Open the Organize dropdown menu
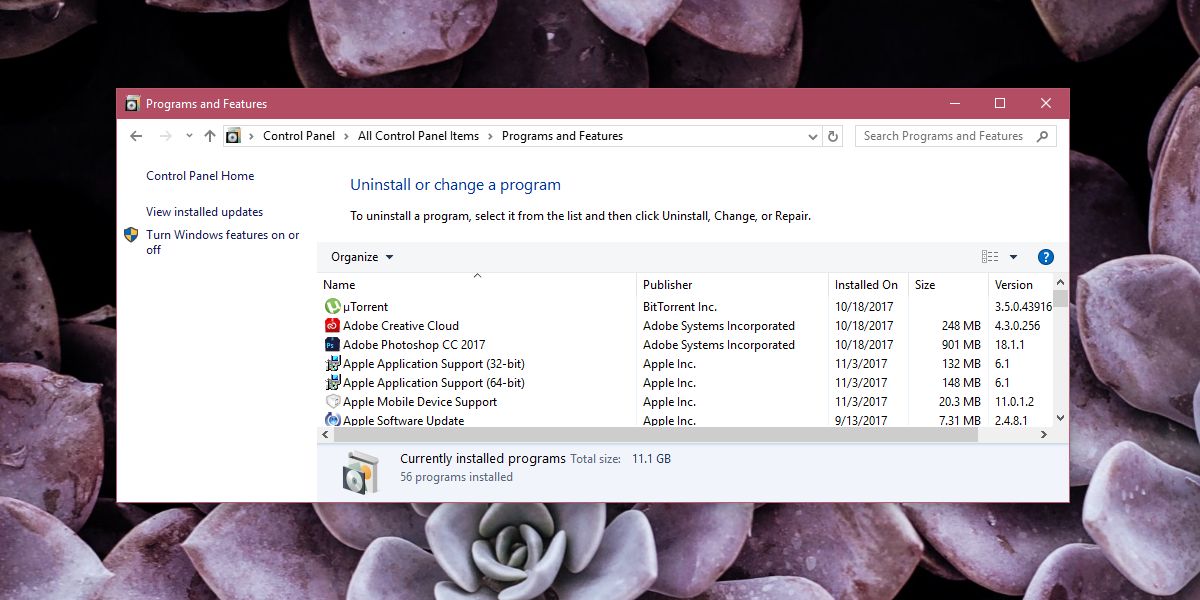This screenshot has height=600, width=1200. click(x=362, y=257)
